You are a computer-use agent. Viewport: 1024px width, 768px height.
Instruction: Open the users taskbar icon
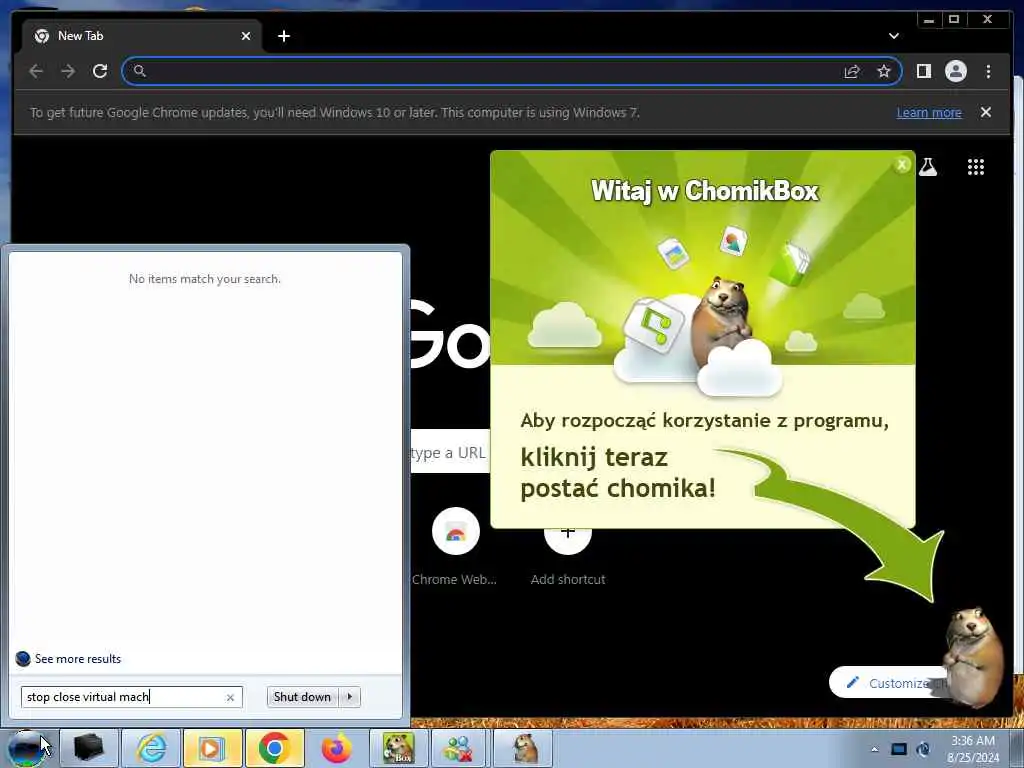pyautogui.click(x=459, y=748)
